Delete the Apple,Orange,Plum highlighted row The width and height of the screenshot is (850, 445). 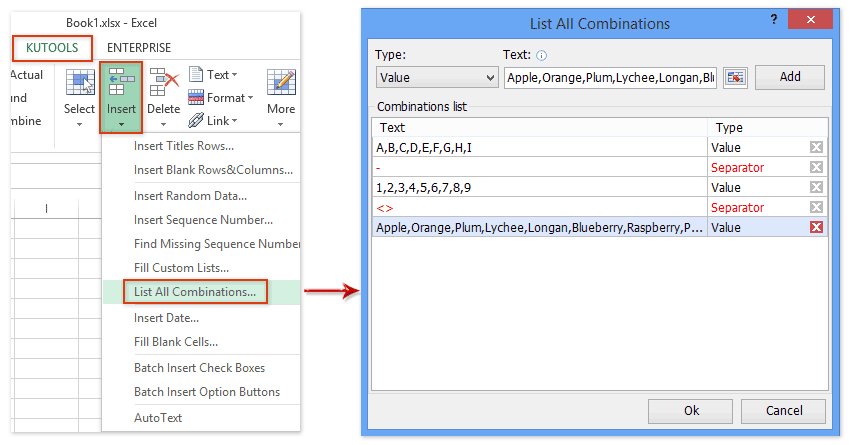(x=816, y=228)
